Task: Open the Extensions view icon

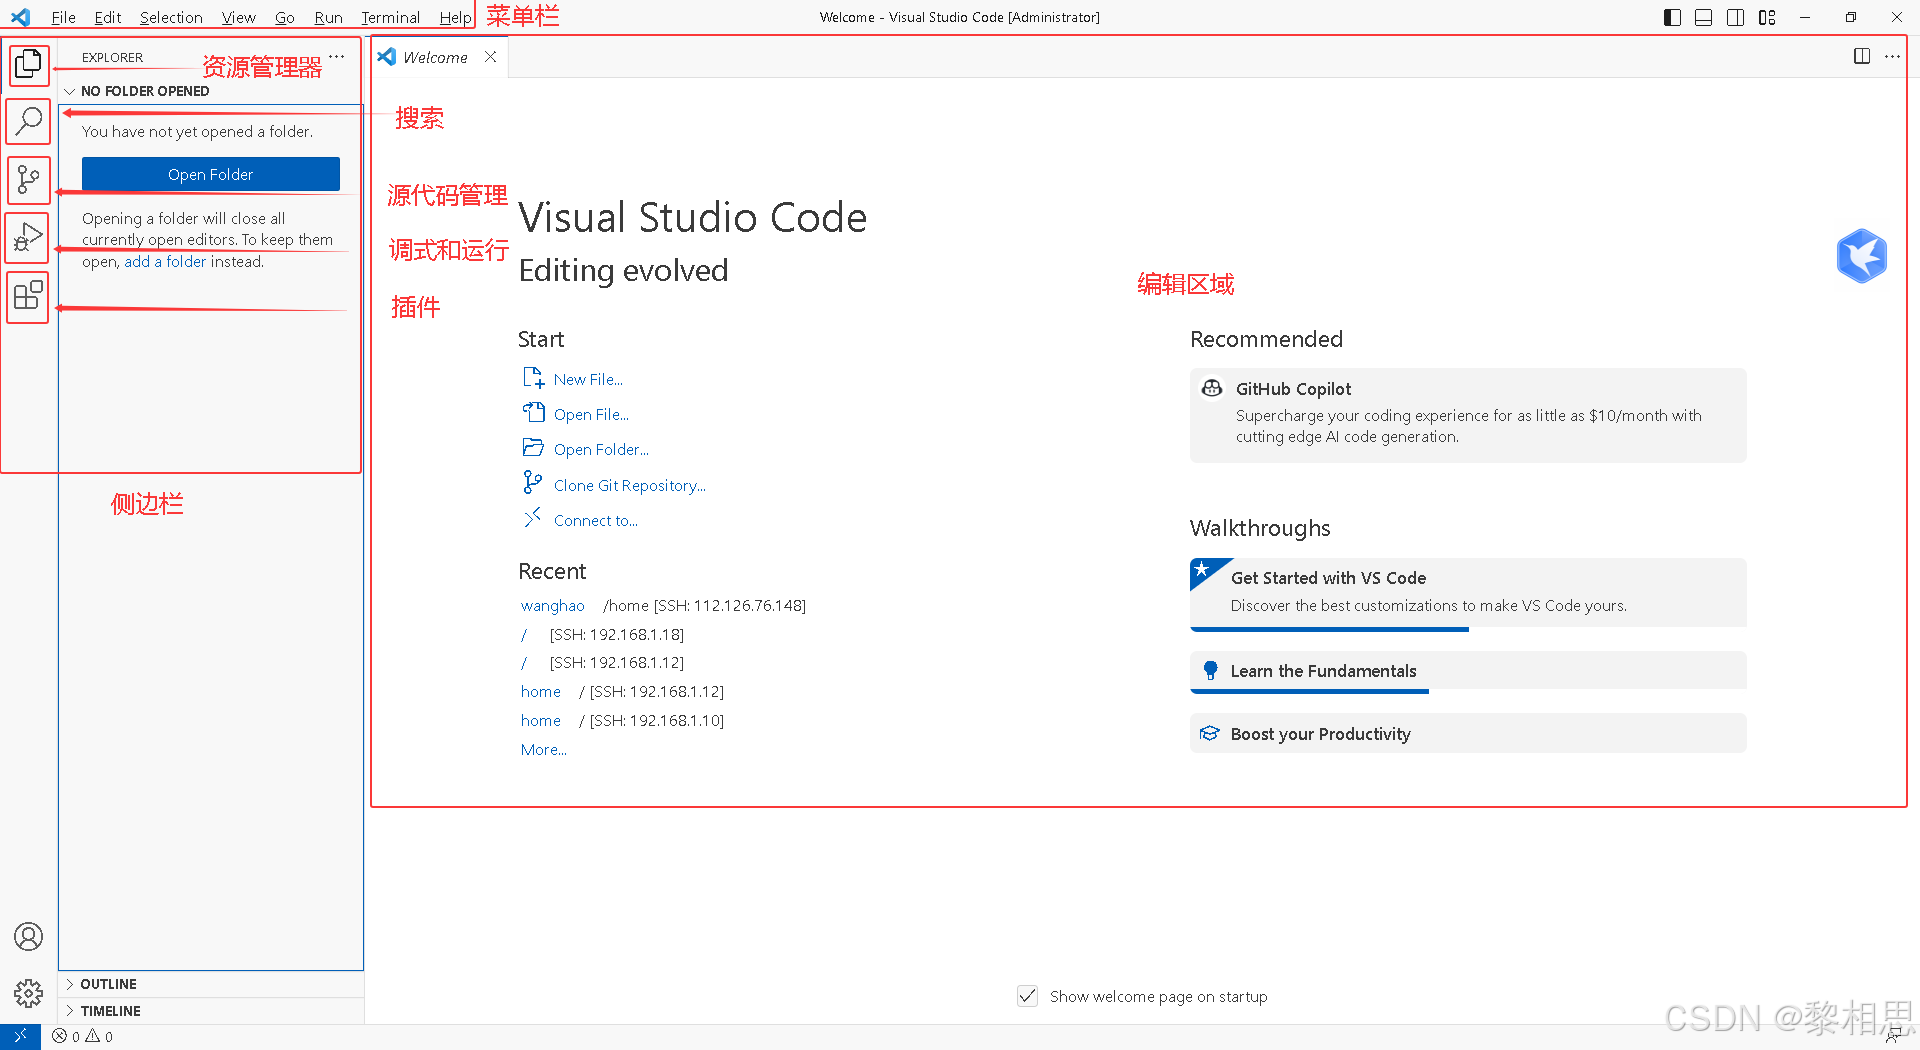Action: click(29, 295)
